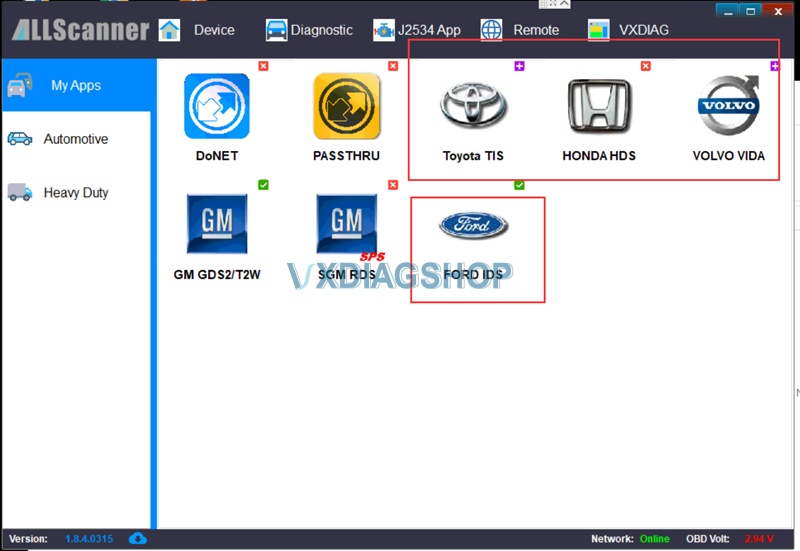
Task: Click the OBD Volt reading 2.94 V
Action: [x=759, y=539]
